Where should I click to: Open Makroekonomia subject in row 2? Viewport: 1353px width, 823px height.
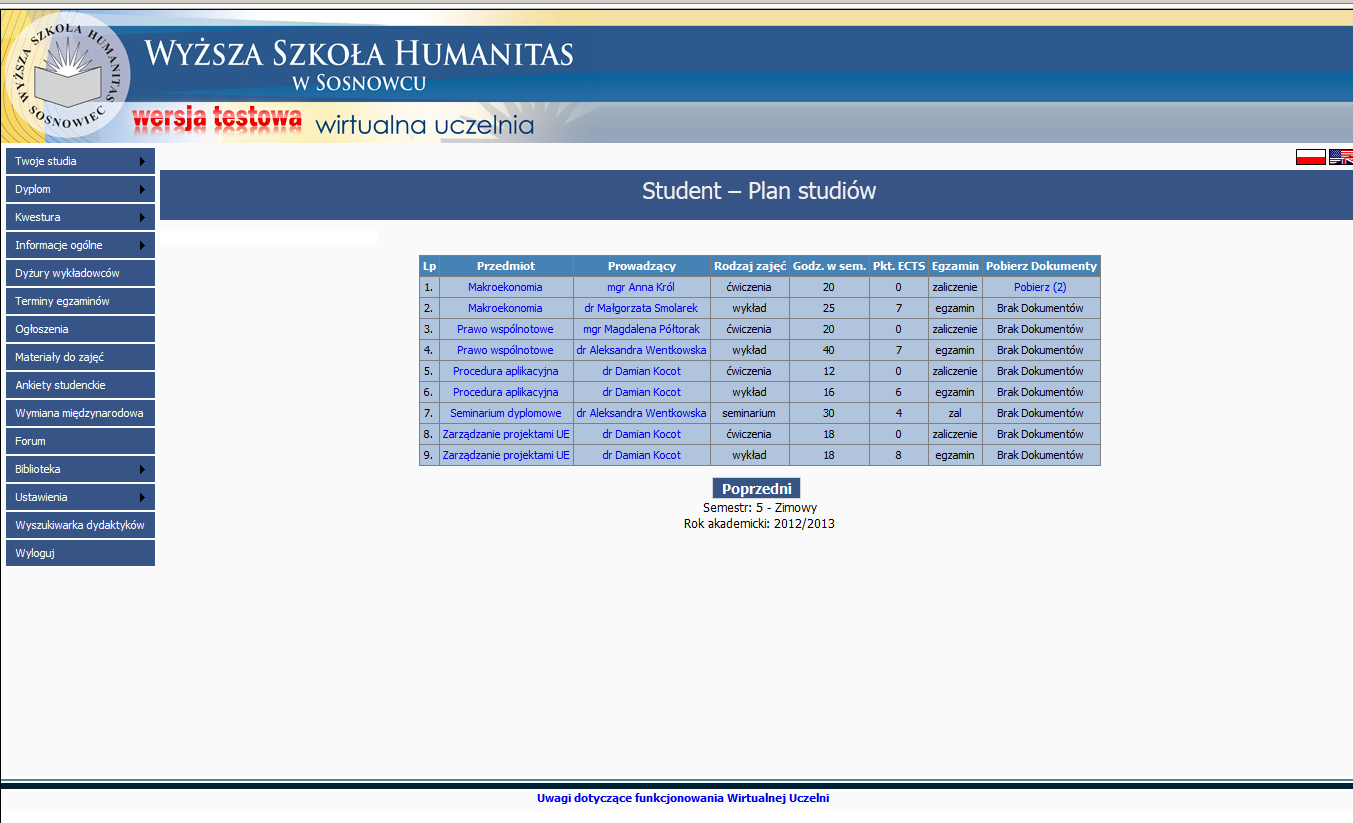tap(505, 308)
